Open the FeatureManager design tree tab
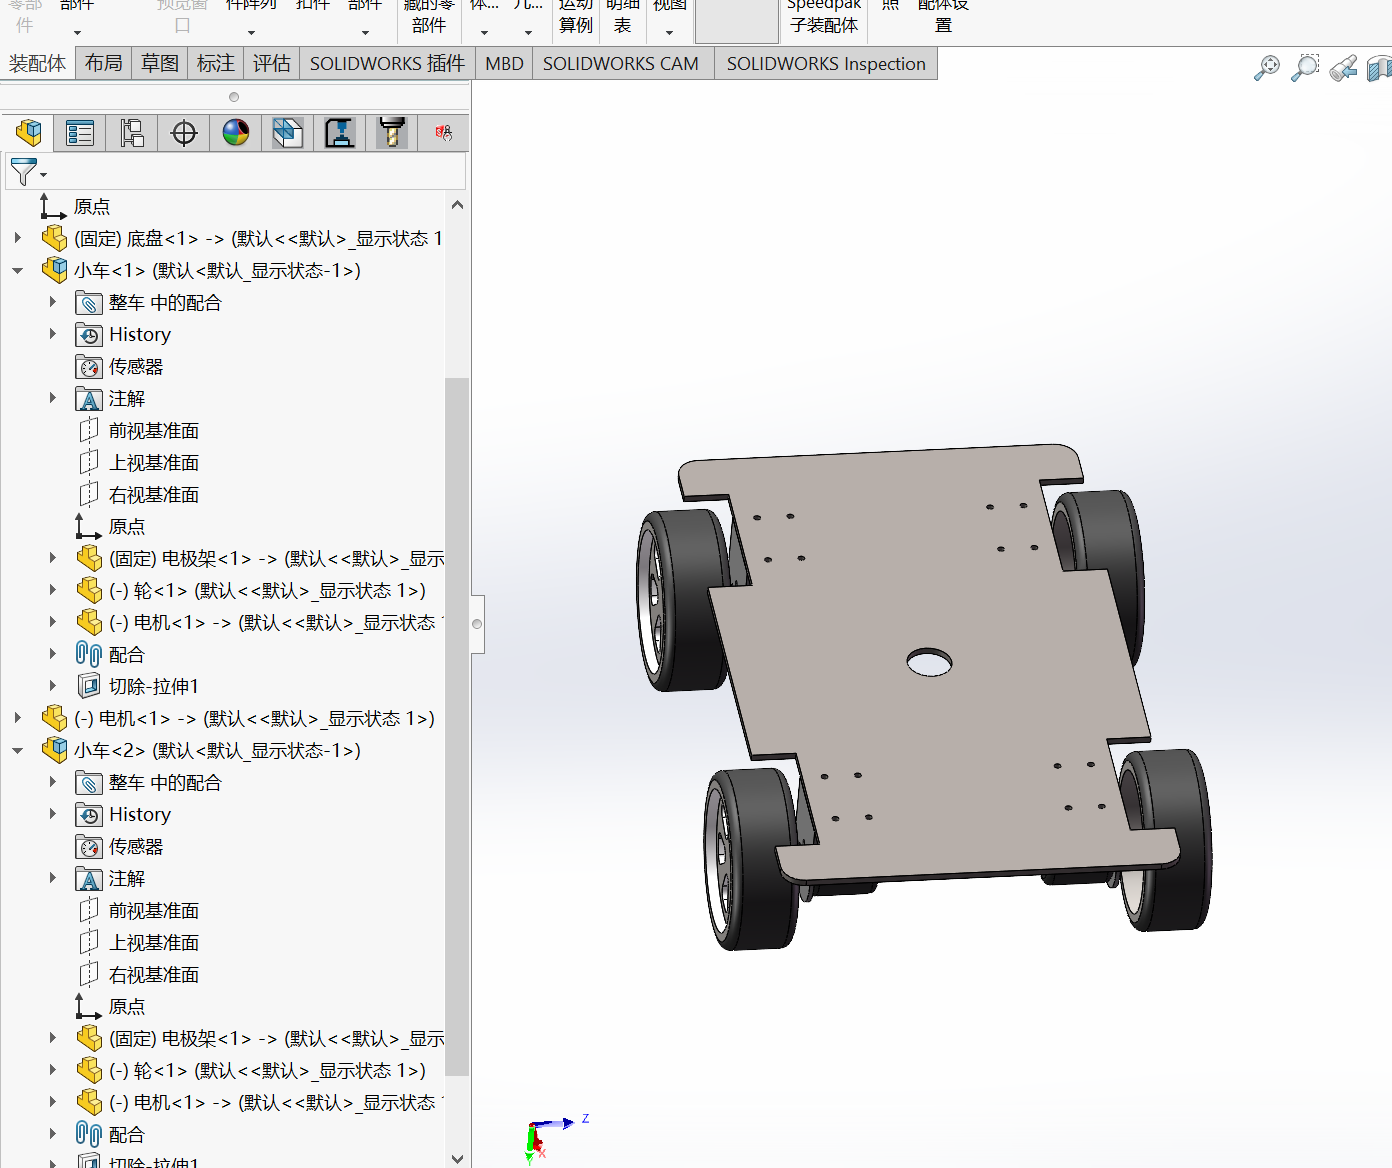 point(28,133)
